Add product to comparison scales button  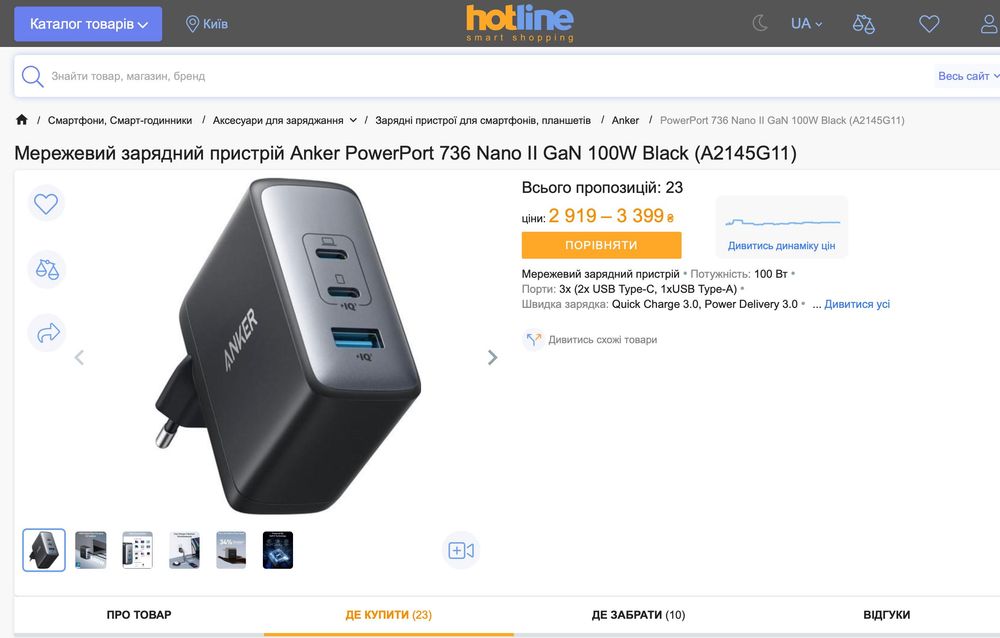pyautogui.click(x=47, y=269)
